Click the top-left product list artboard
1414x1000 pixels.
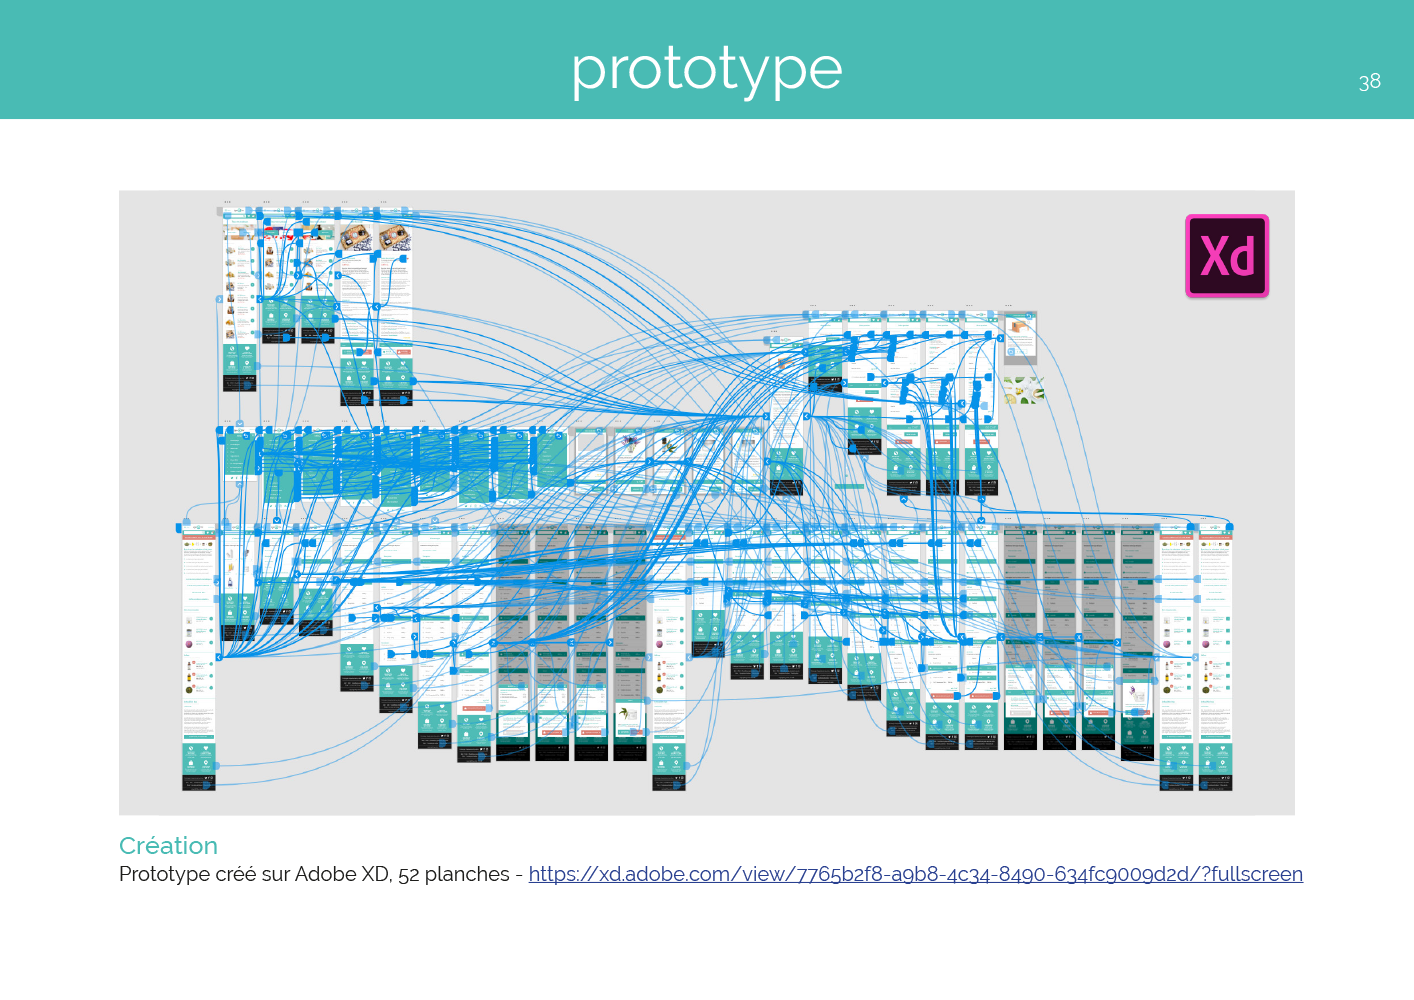(239, 300)
